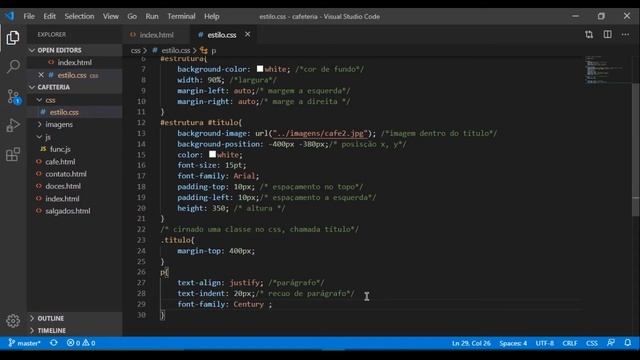Click Ln 29, Col 26 cursor position

coord(471,343)
